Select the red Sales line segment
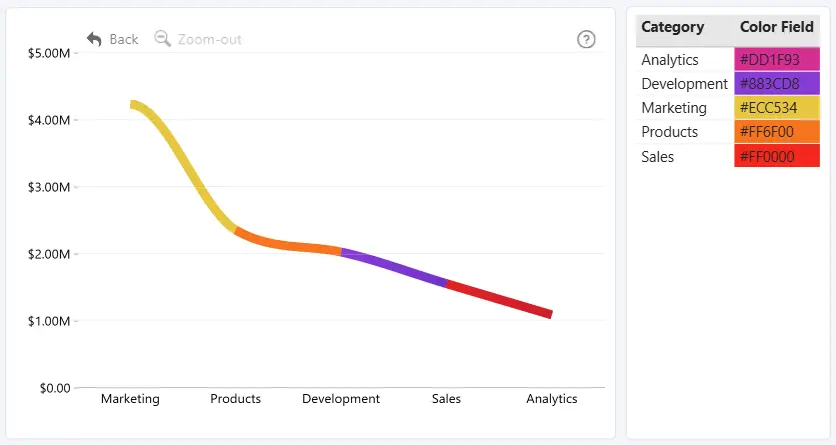 pyautogui.click(x=499, y=298)
